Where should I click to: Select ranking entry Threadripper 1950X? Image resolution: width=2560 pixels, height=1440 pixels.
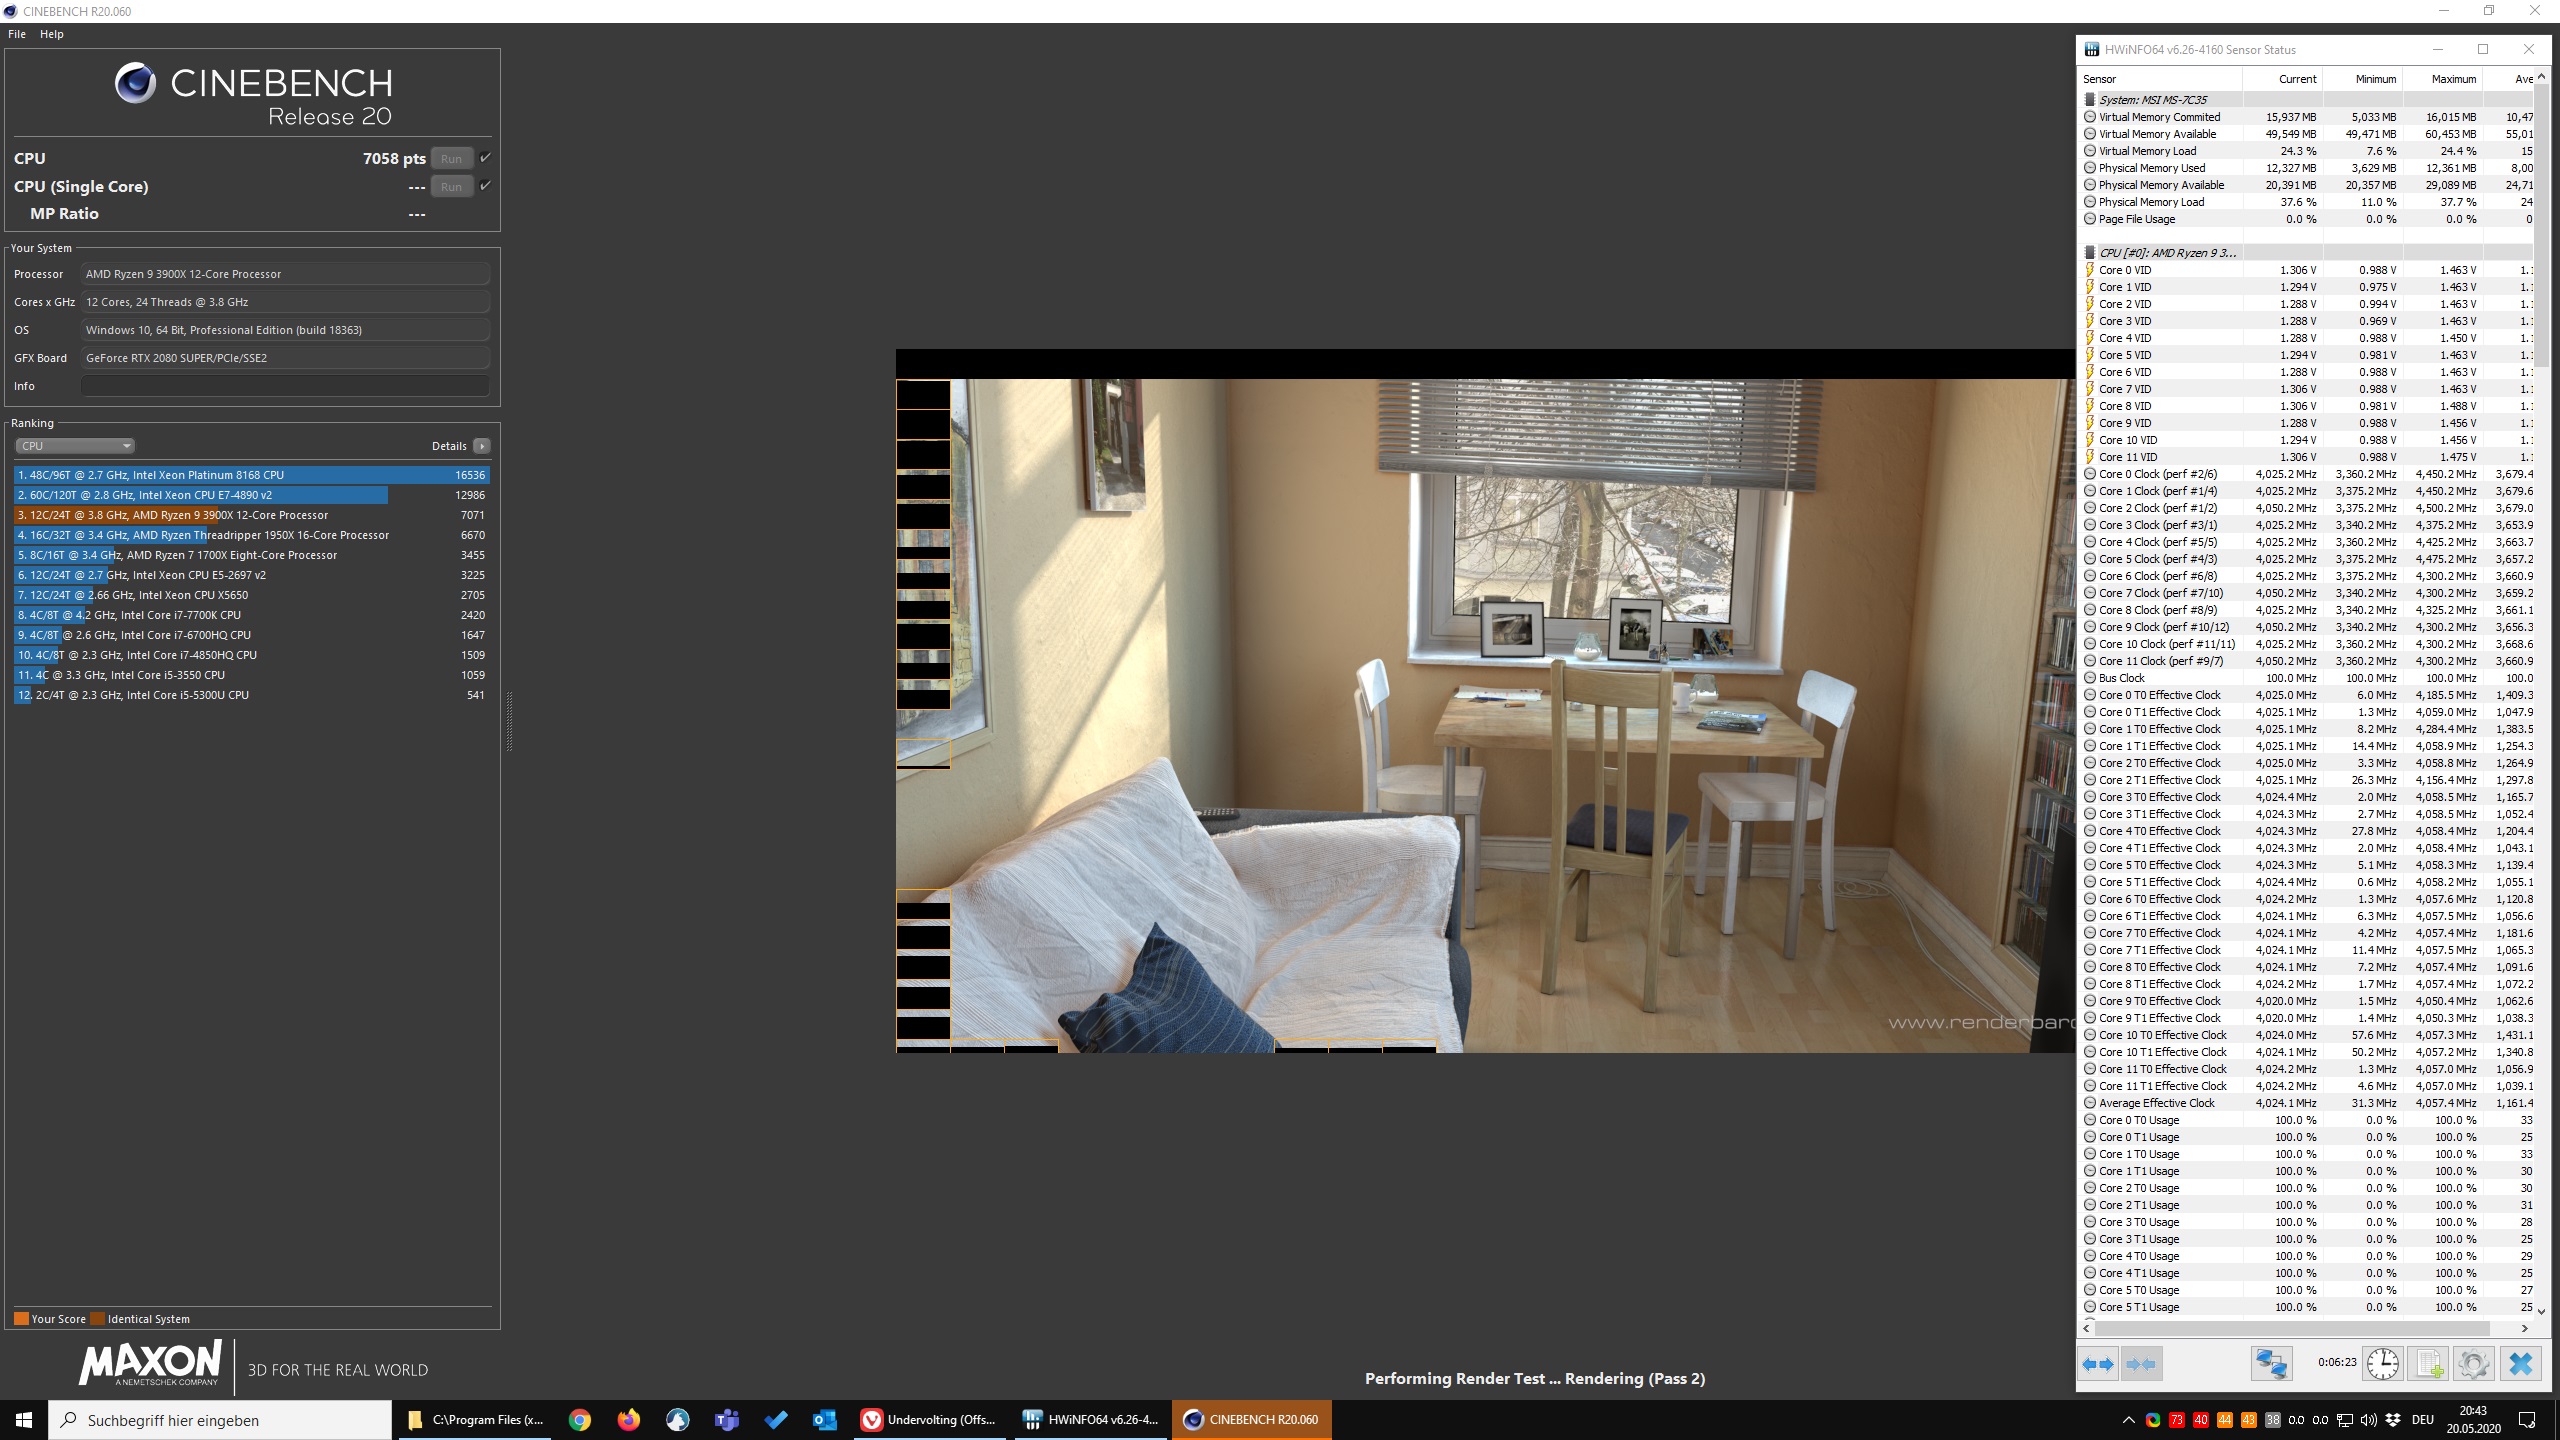point(251,535)
